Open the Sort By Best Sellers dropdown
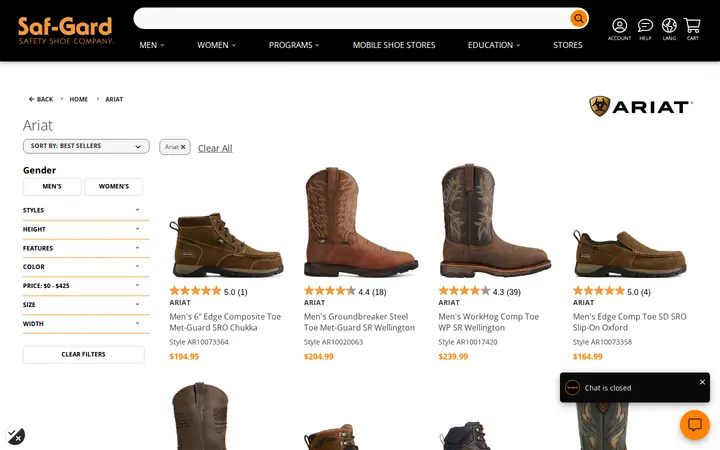The width and height of the screenshot is (720, 450). pyautogui.click(x=86, y=146)
